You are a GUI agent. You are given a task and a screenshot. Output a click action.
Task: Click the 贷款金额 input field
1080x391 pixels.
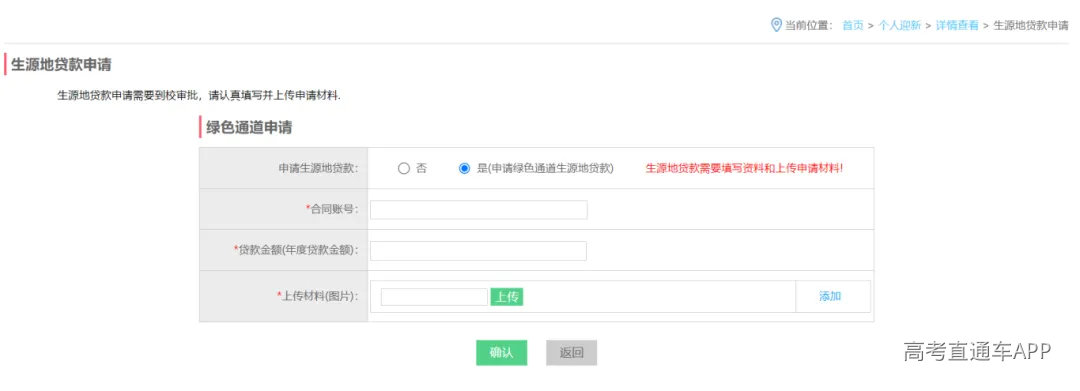tap(479, 251)
